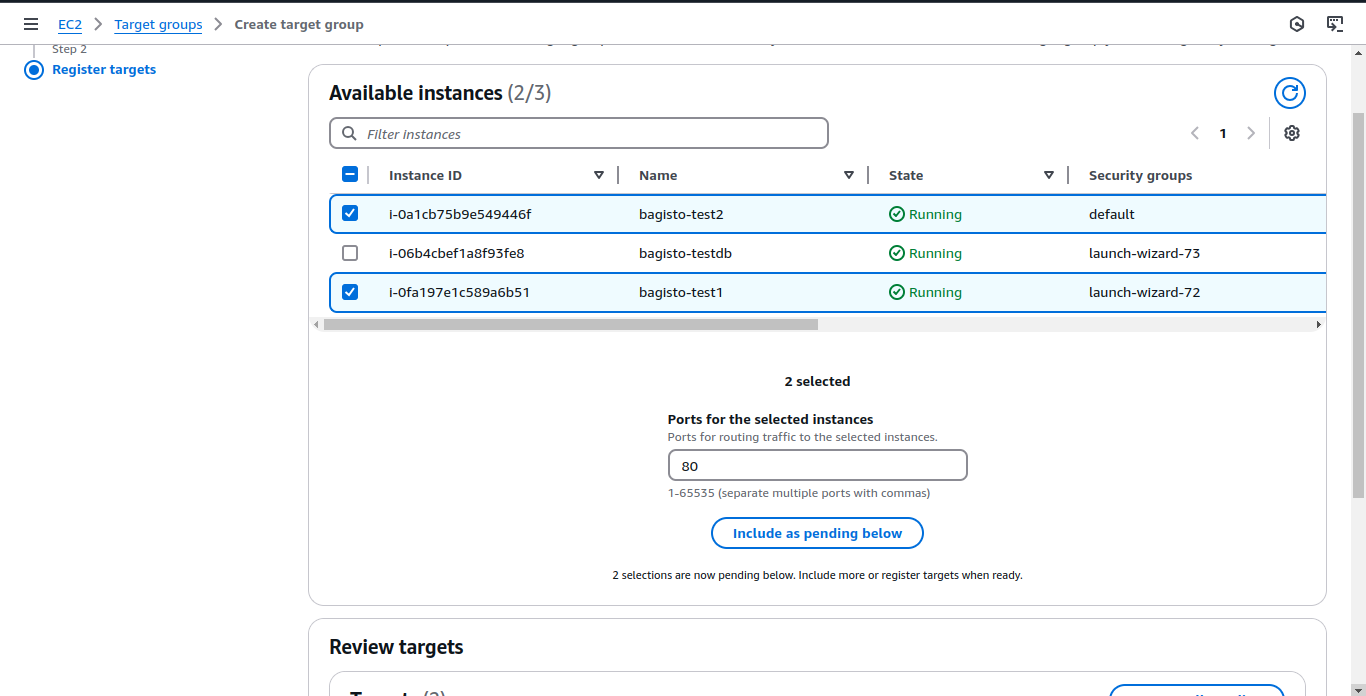Click the search magnifier in filter box
The width and height of the screenshot is (1366, 696).
tap(349, 133)
